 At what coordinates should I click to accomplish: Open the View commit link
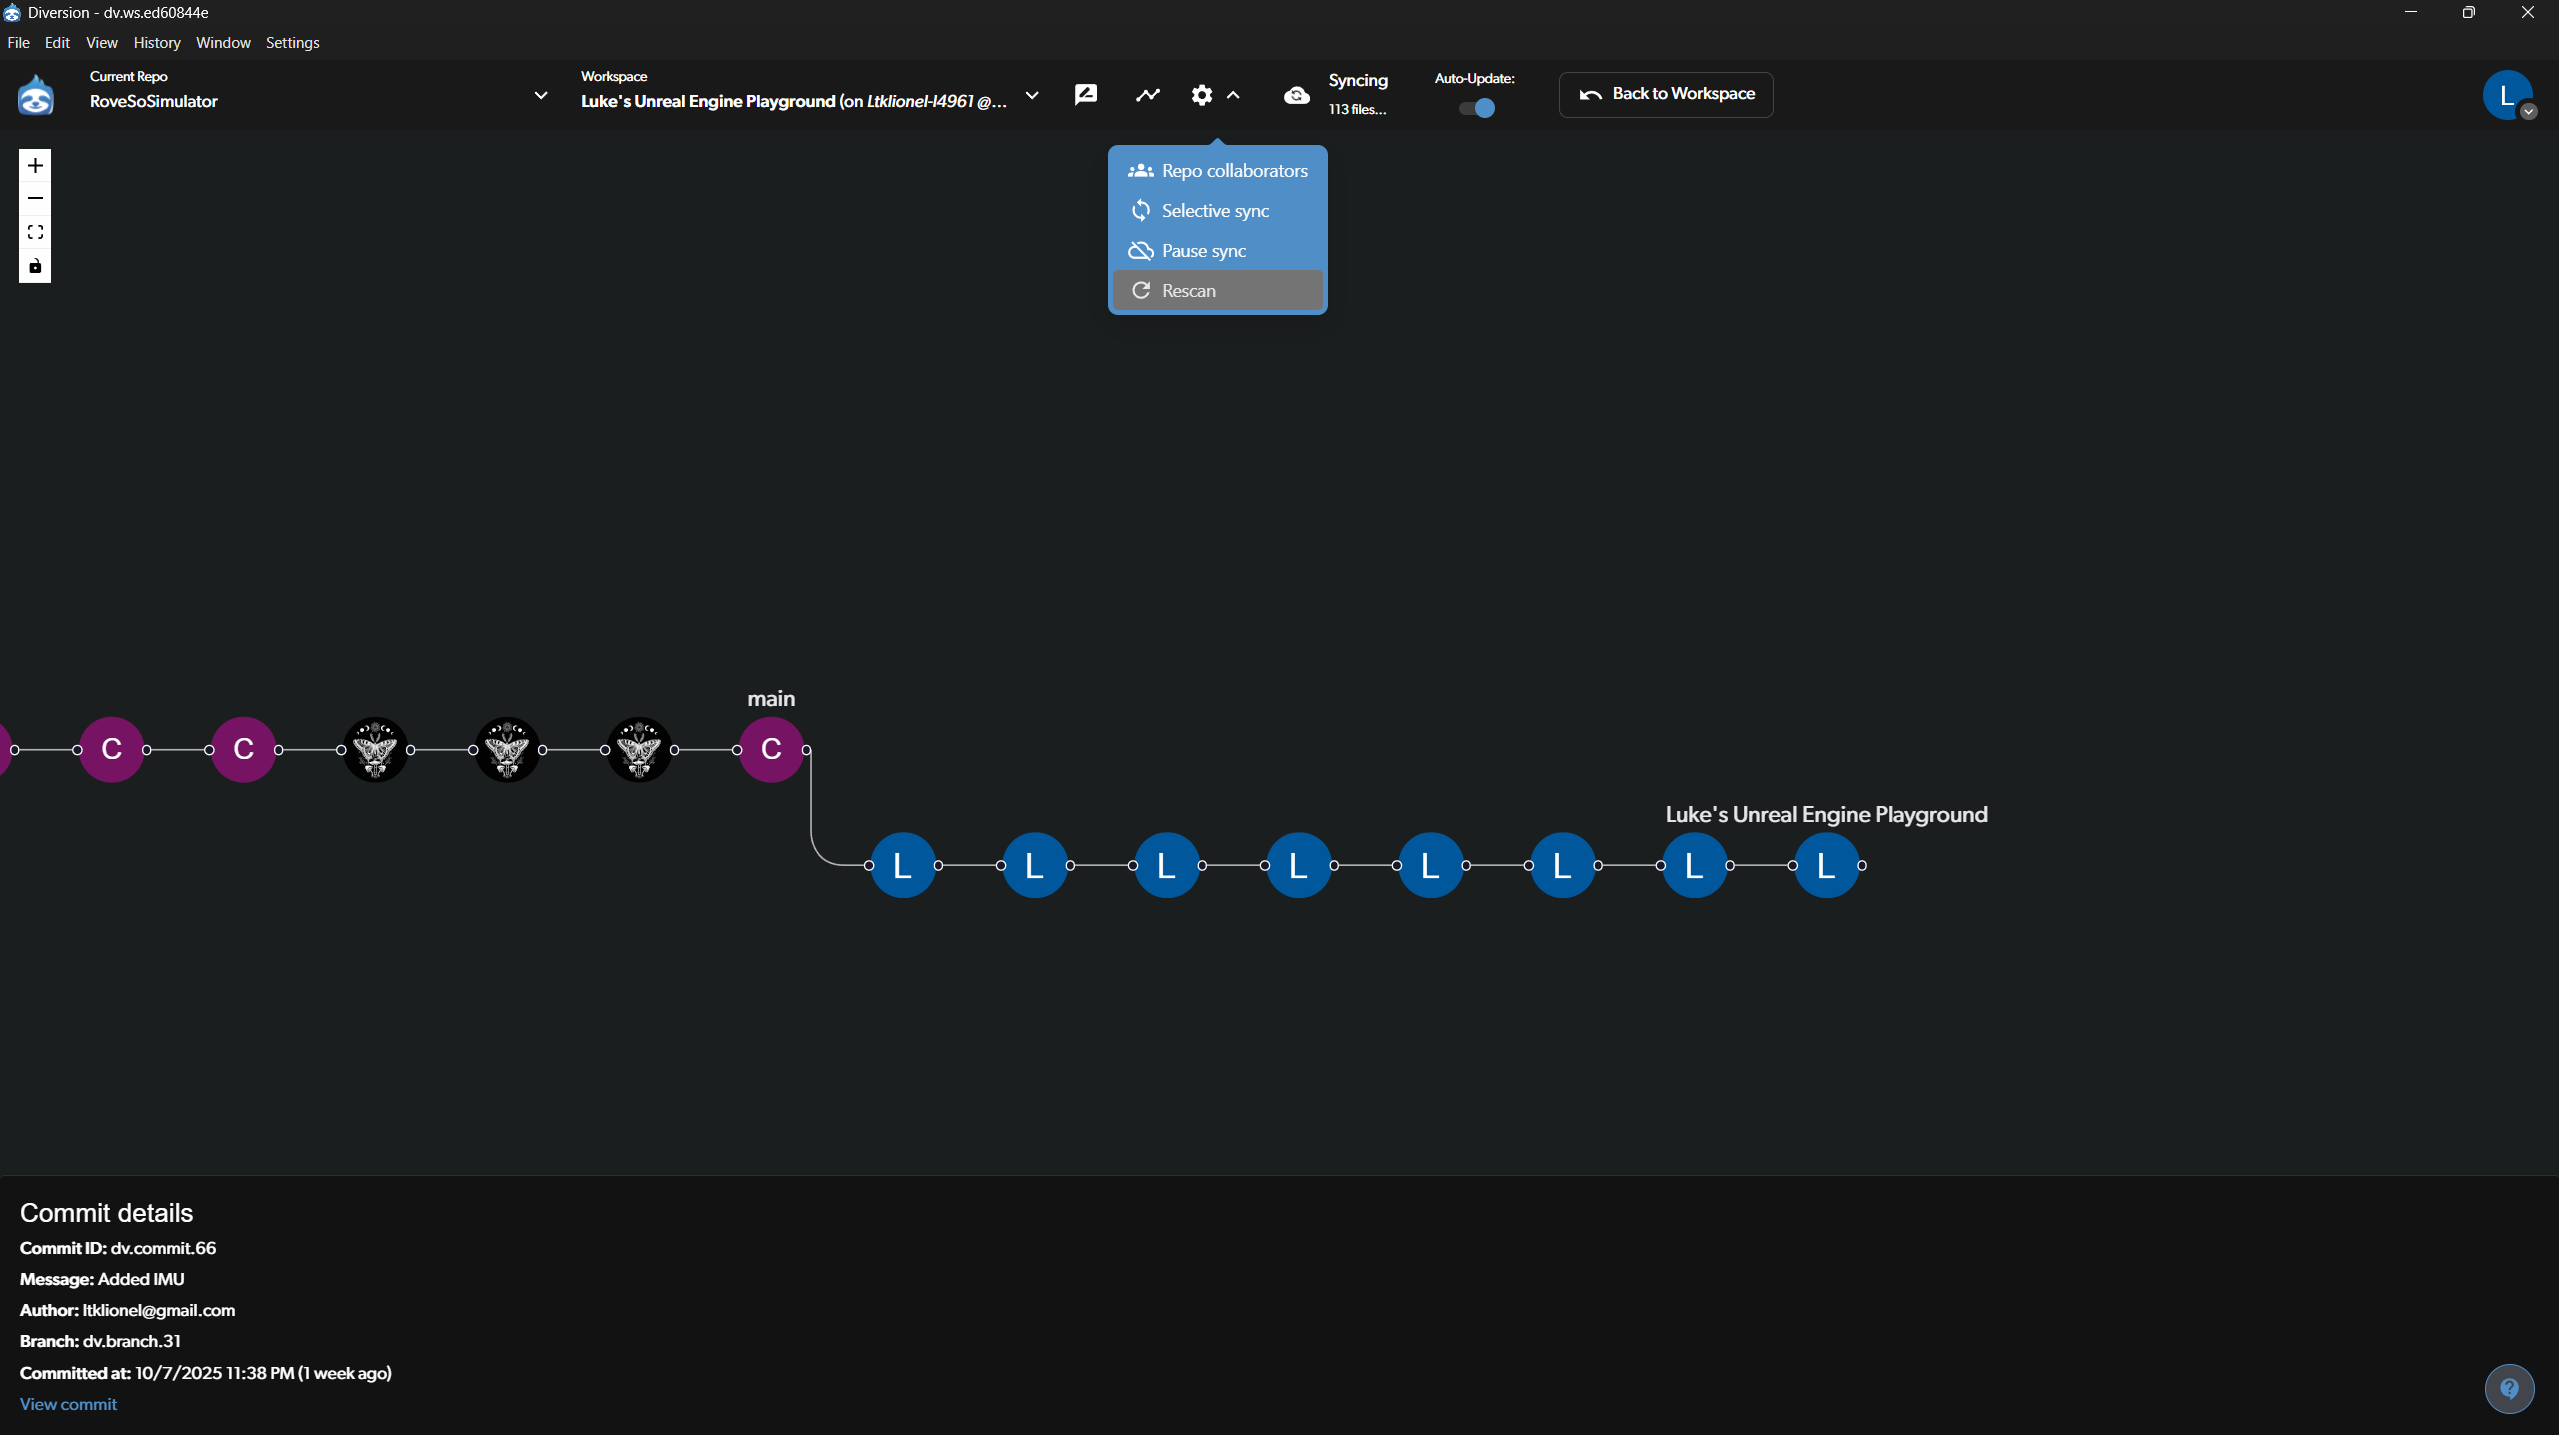(x=68, y=1404)
